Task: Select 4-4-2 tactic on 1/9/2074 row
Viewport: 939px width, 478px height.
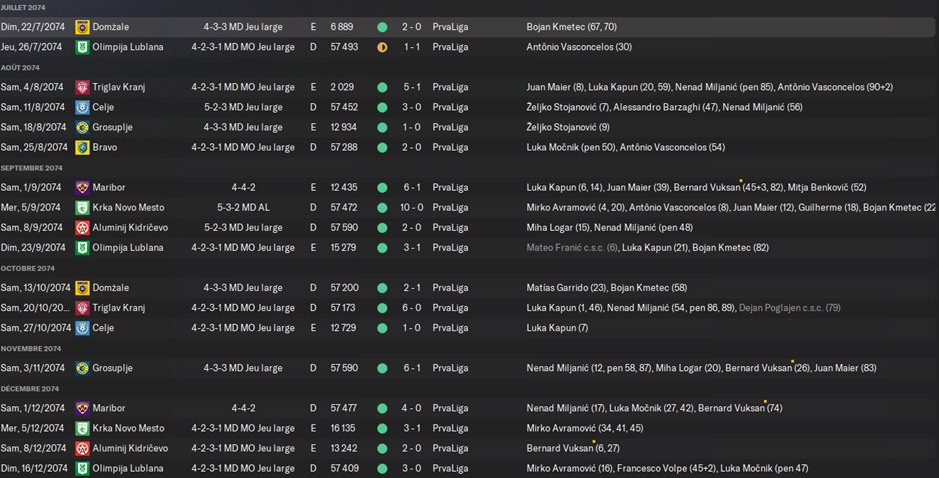Action: pyautogui.click(x=243, y=187)
